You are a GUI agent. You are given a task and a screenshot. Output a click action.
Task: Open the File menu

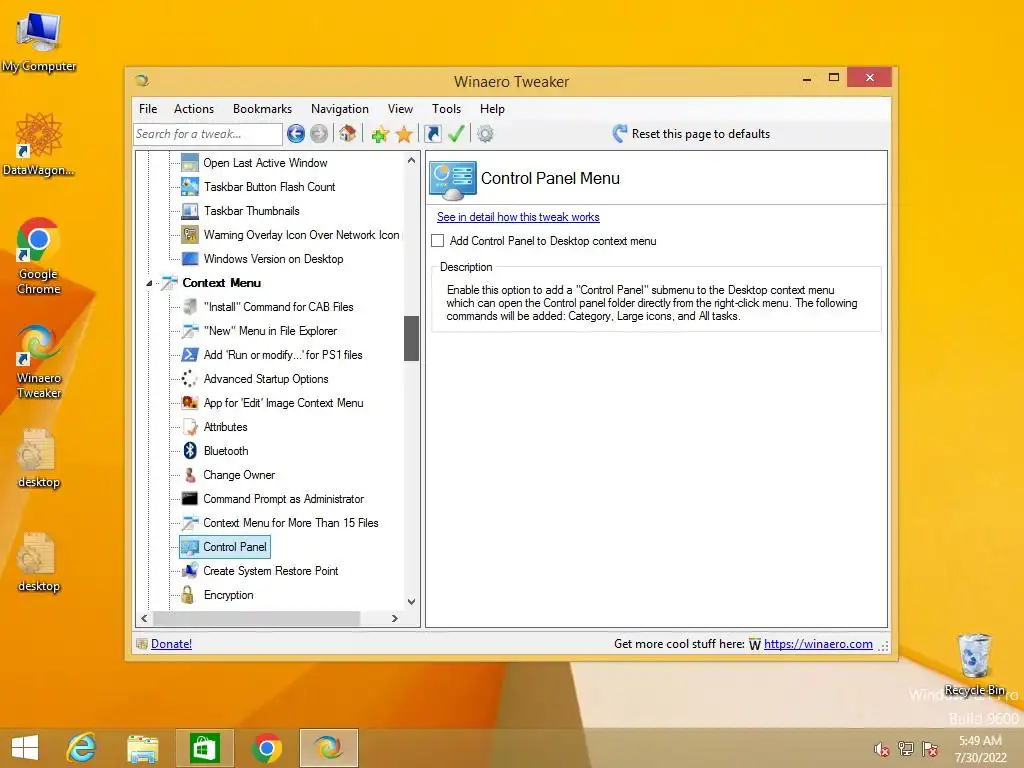point(148,109)
